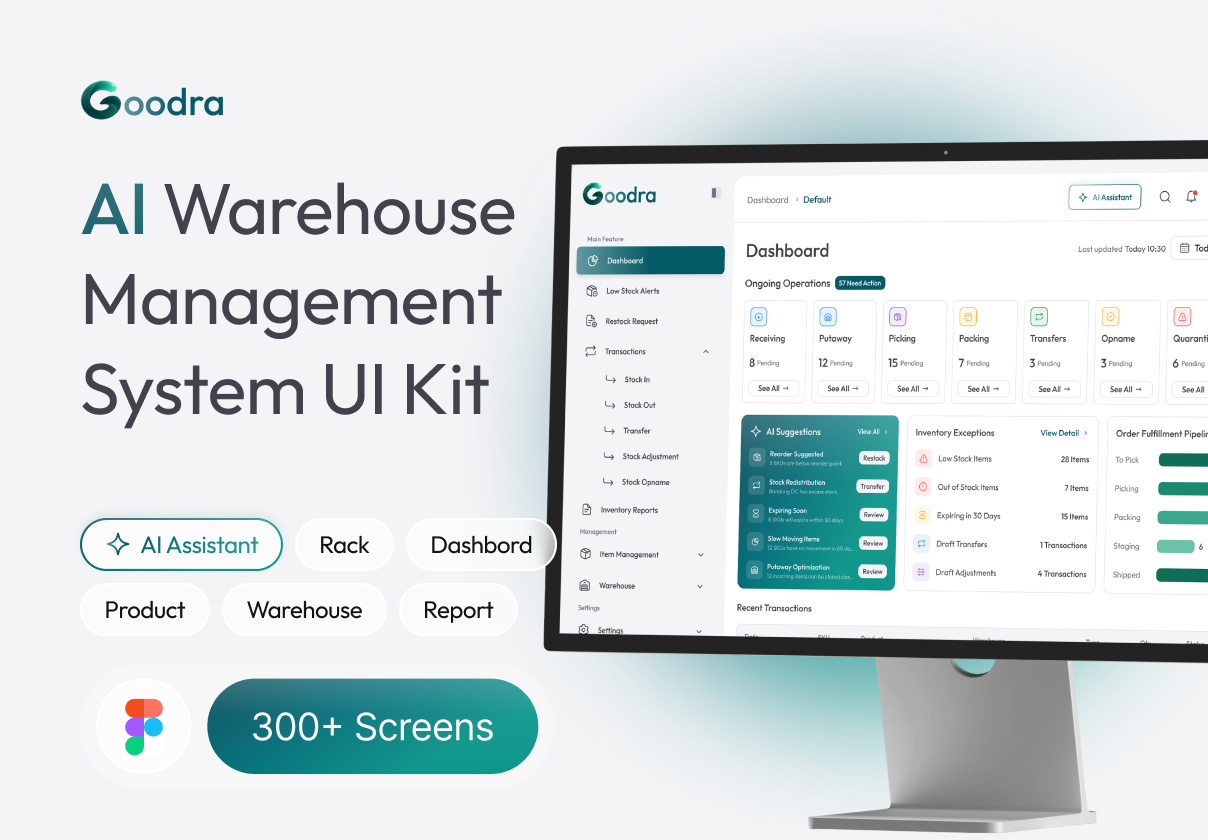Click the Quarantine card's red warning icon
1208x840 pixels.
pyautogui.click(x=1182, y=317)
